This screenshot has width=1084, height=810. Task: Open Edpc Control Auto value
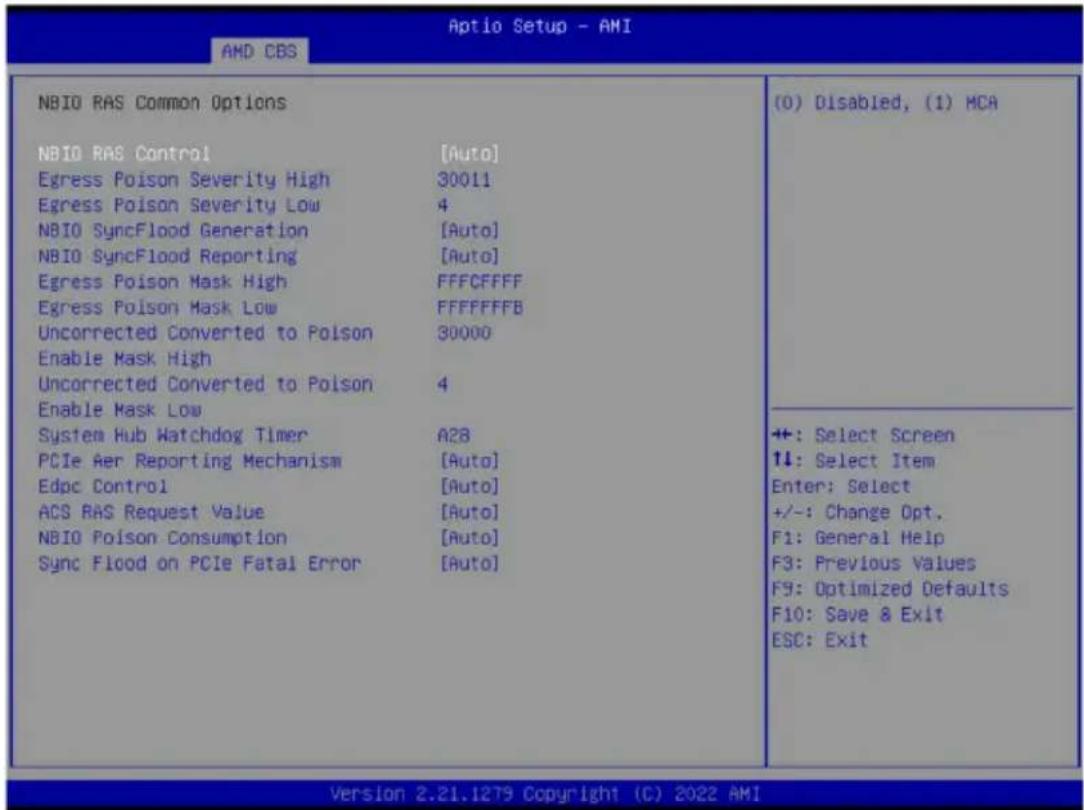[469, 486]
